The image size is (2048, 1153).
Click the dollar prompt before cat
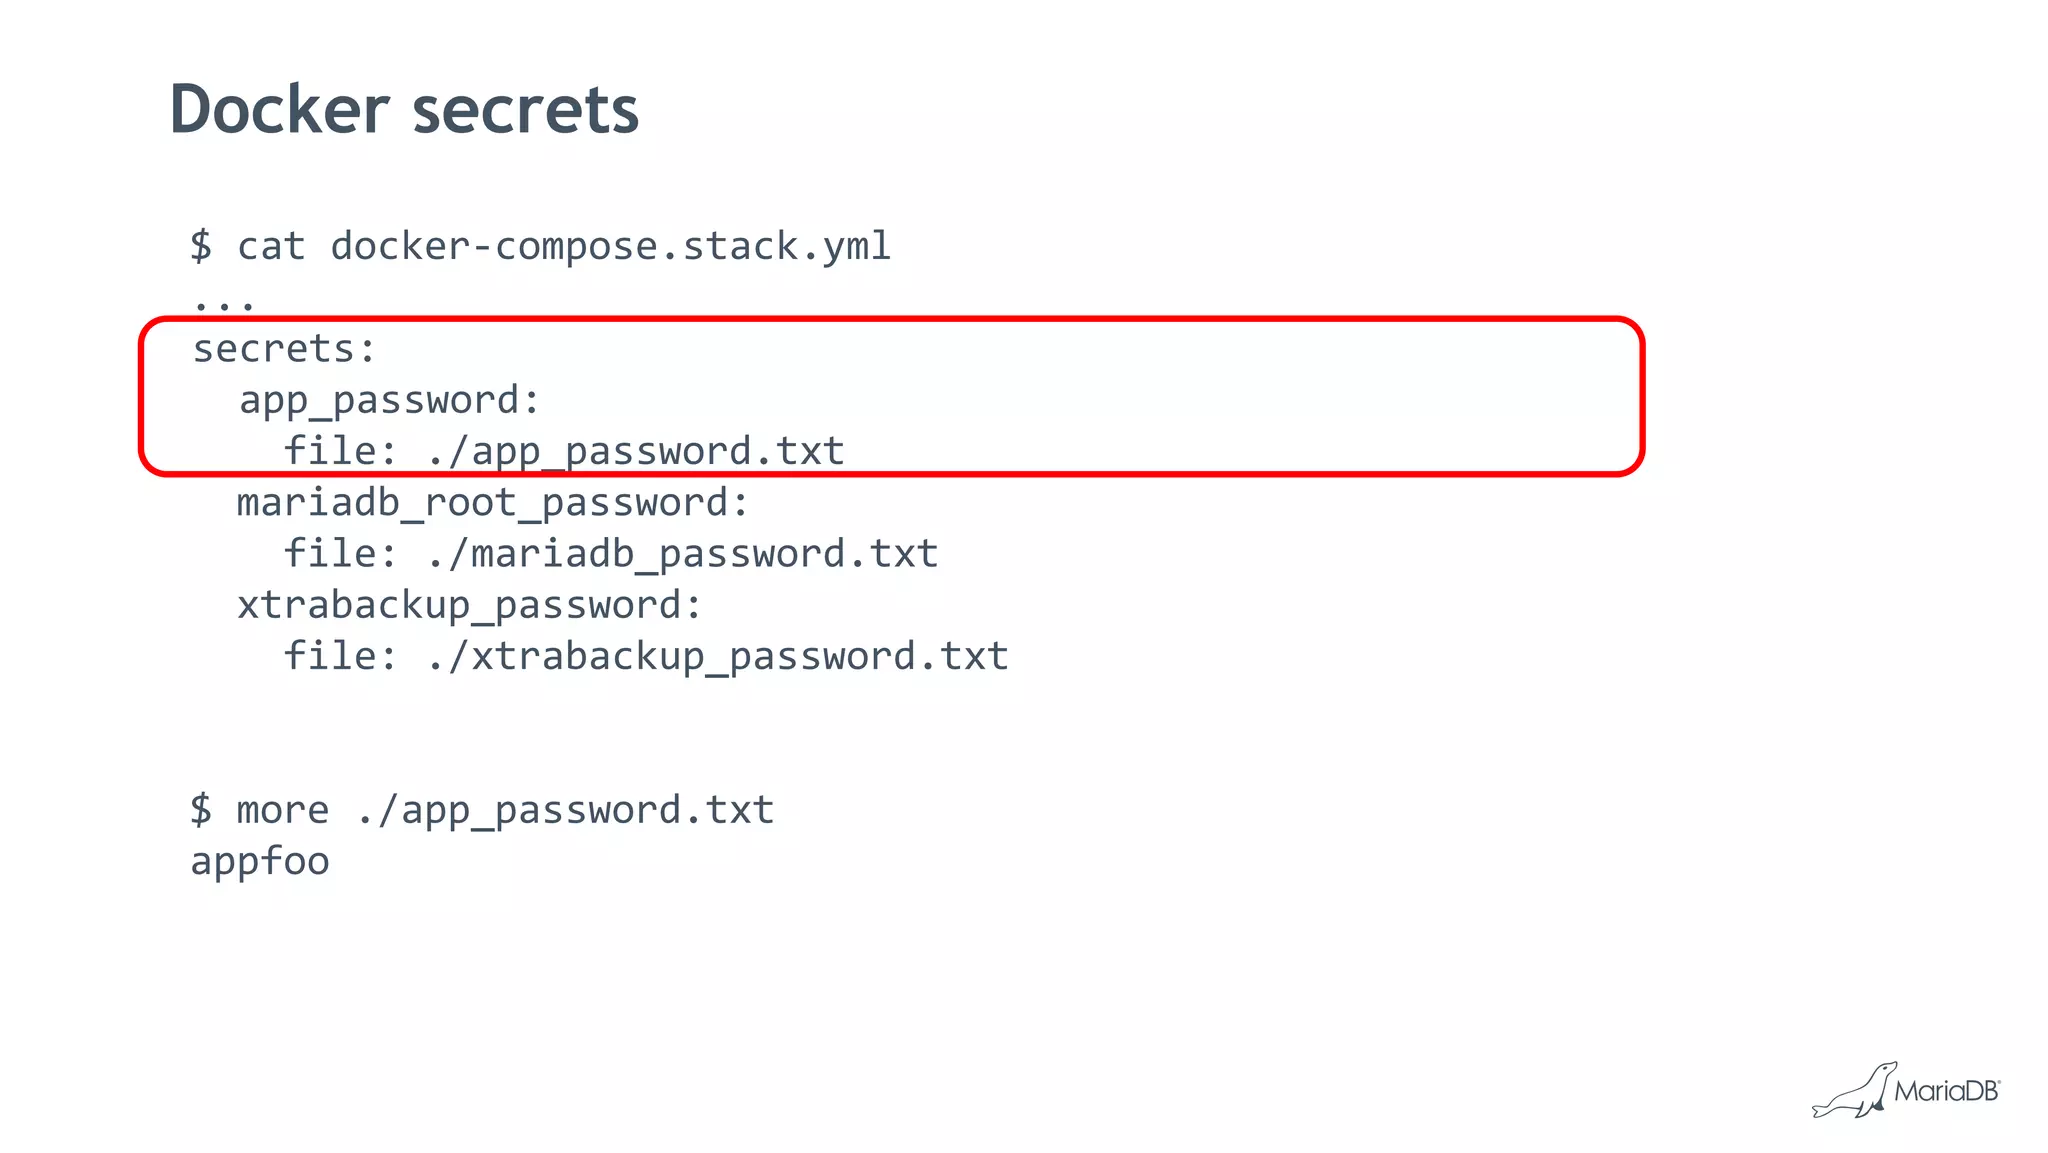point(201,247)
